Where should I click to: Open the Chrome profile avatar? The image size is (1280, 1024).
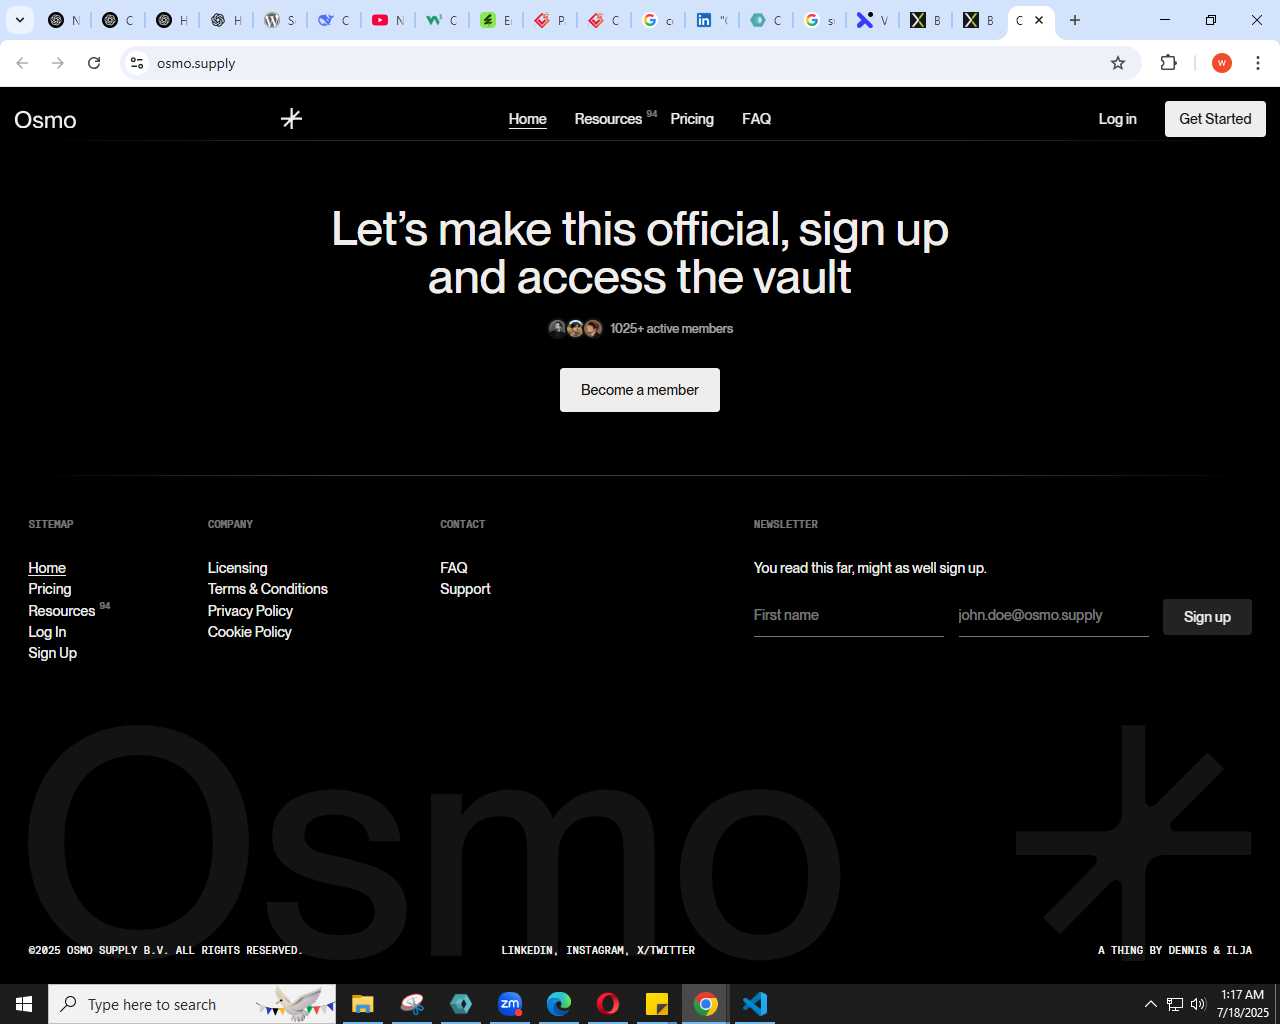1222,63
